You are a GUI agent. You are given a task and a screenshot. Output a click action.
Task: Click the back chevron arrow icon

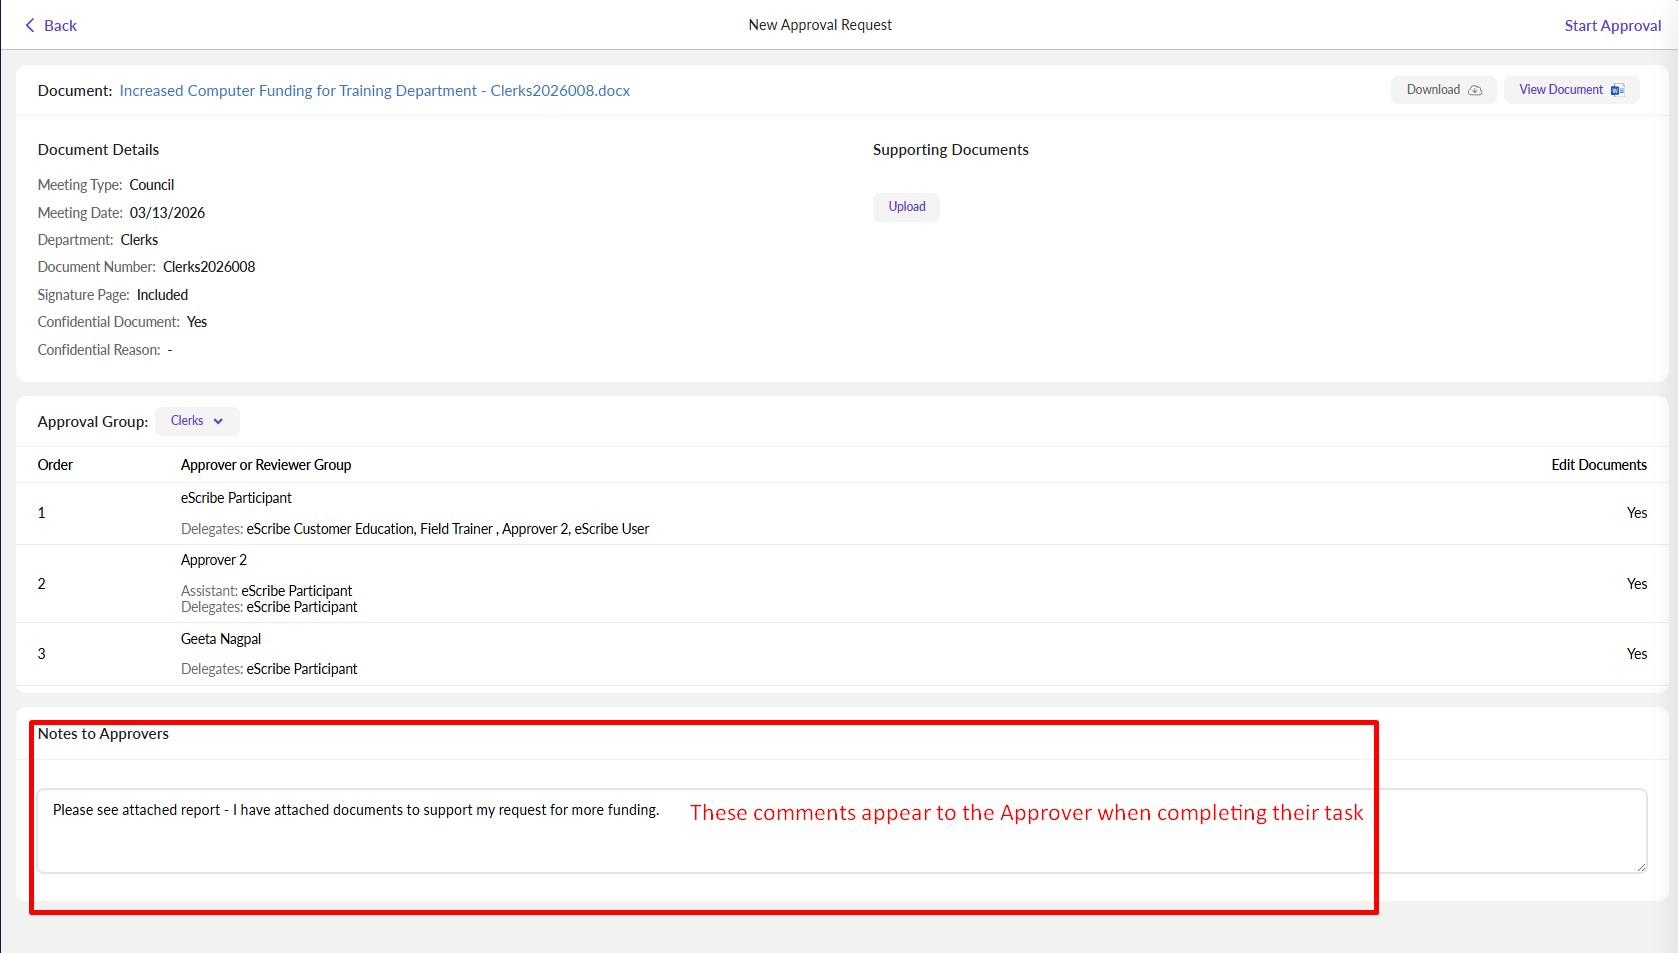click(x=30, y=25)
